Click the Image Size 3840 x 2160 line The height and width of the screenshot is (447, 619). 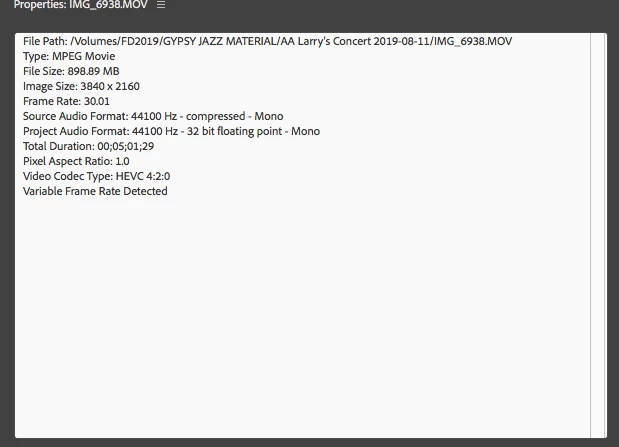81,86
